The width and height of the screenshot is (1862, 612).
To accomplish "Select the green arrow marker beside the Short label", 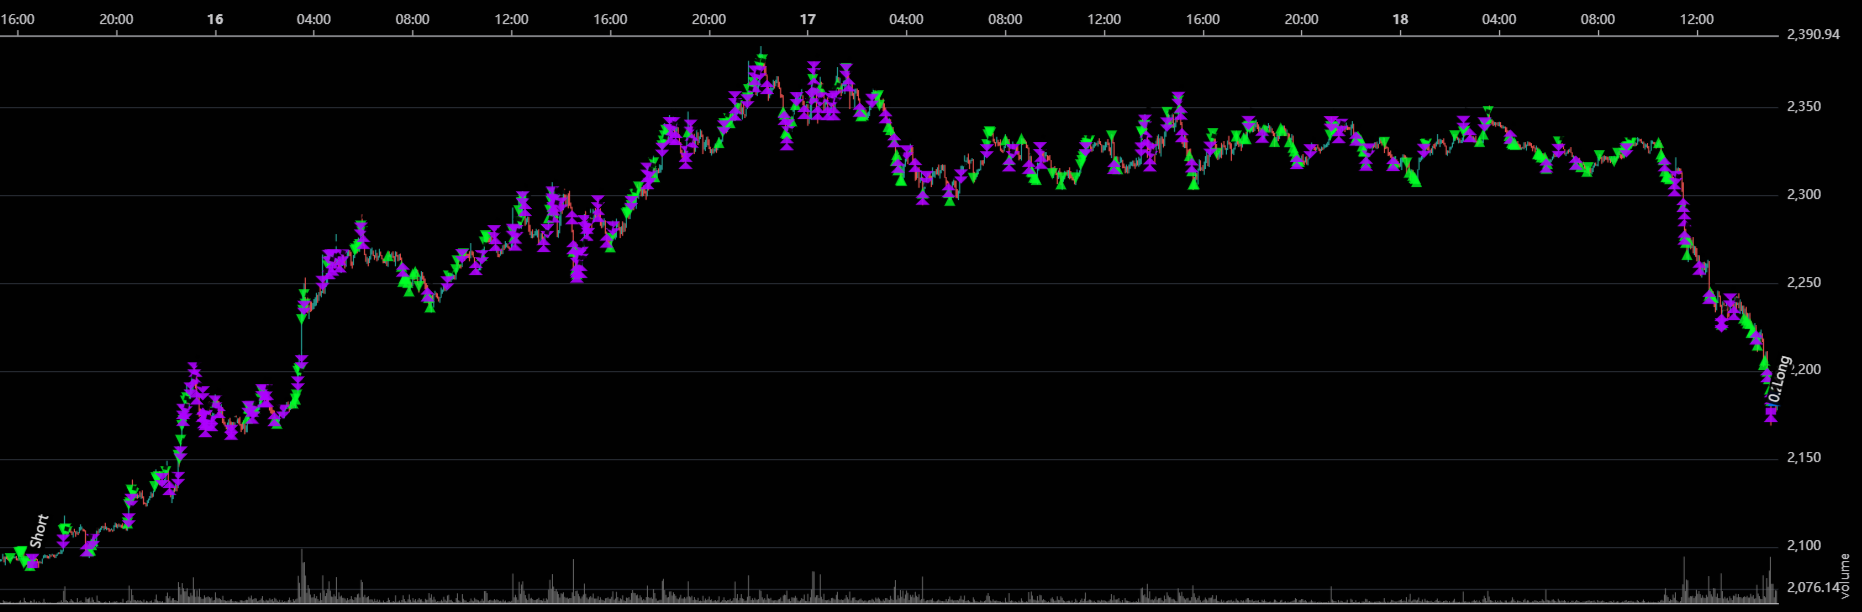I will coord(22,553).
